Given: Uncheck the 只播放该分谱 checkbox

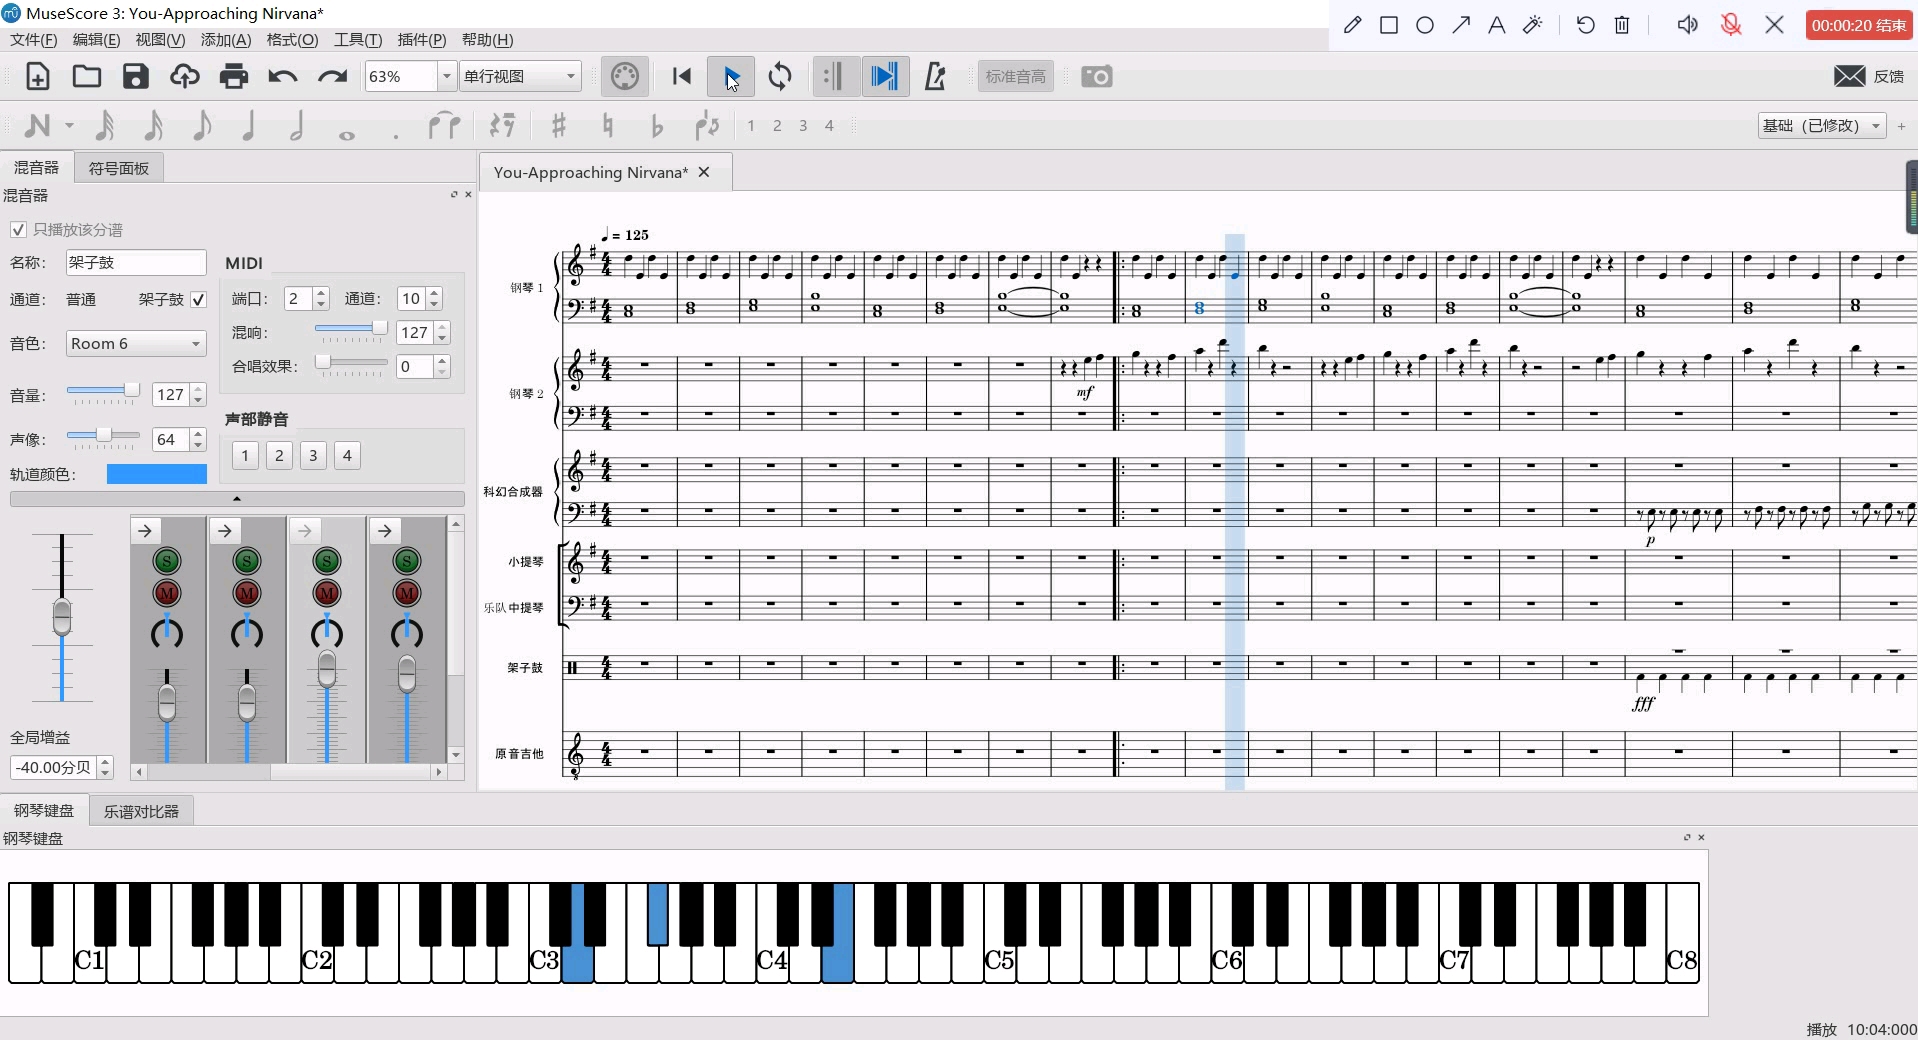Looking at the screenshot, I should 18,229.
